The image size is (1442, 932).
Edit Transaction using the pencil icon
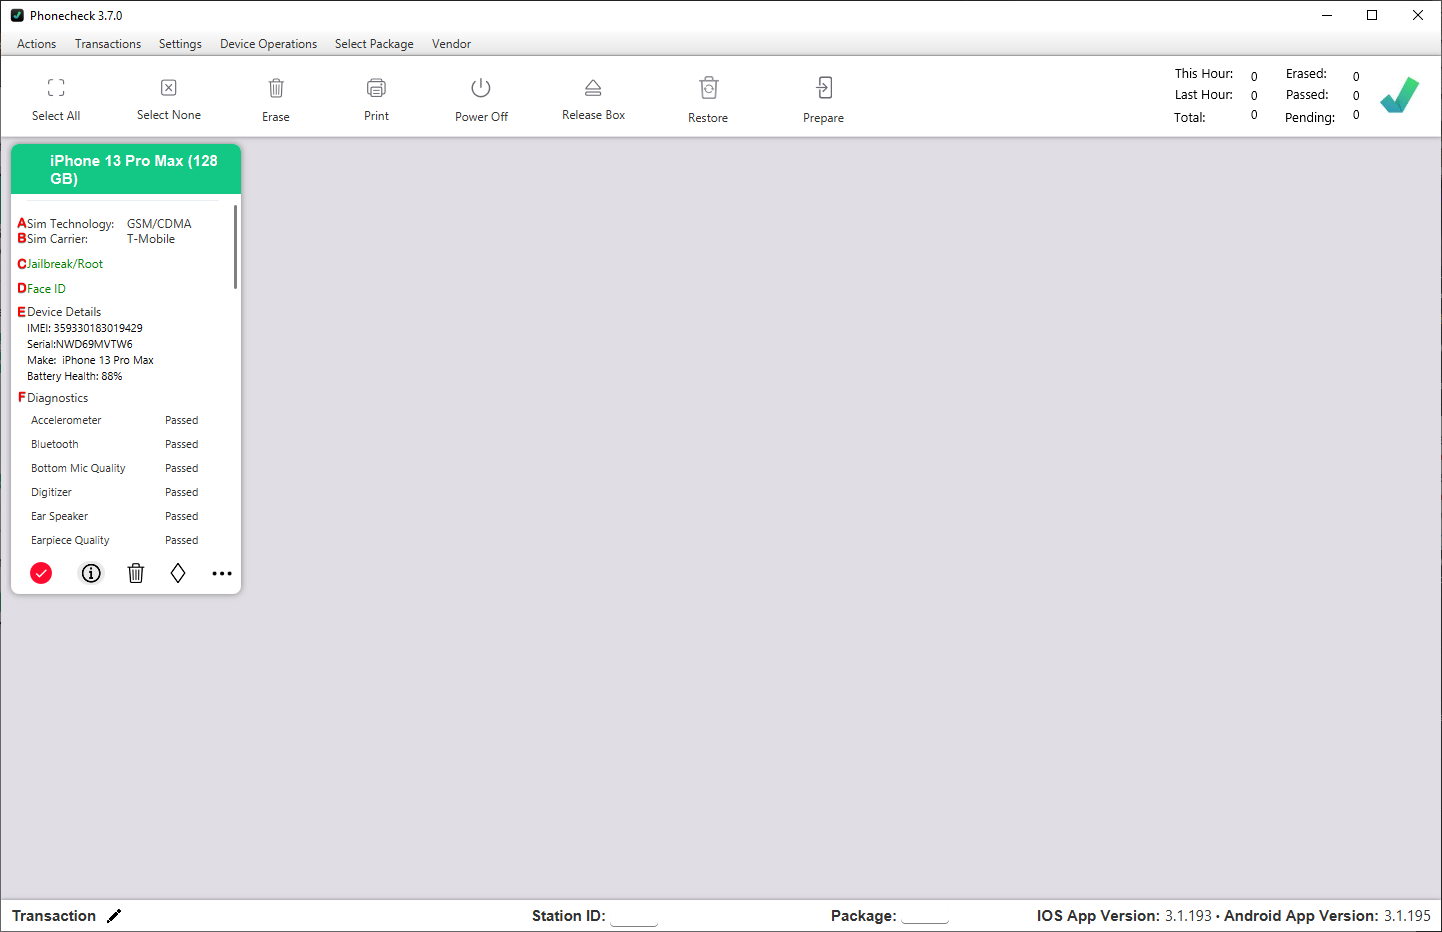click(x=114, y=916)
